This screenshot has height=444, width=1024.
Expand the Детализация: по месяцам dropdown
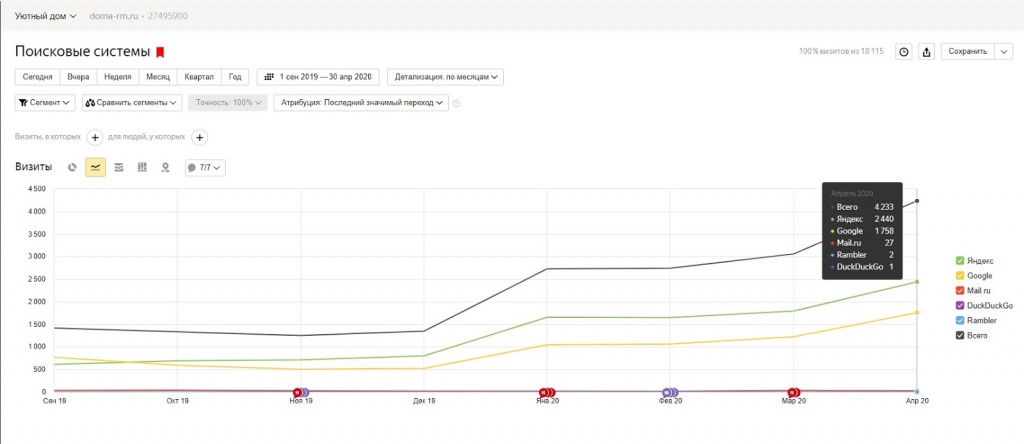click(445, 76)
